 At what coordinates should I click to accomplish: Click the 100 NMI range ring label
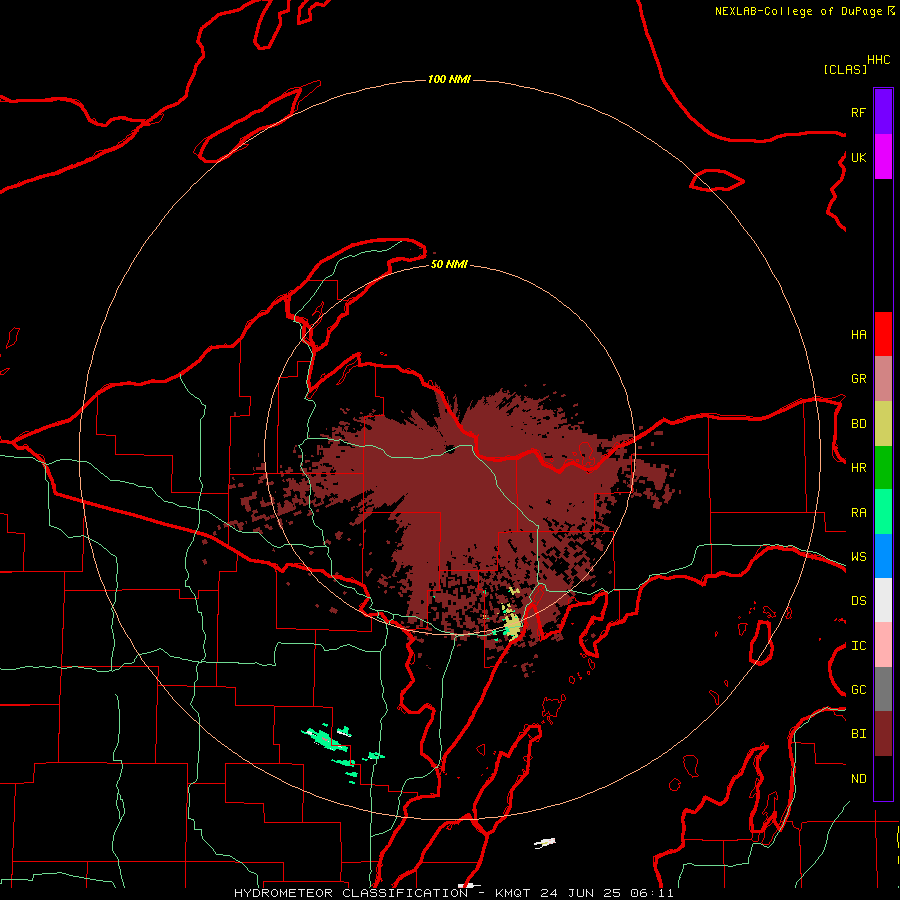(449, 79)
